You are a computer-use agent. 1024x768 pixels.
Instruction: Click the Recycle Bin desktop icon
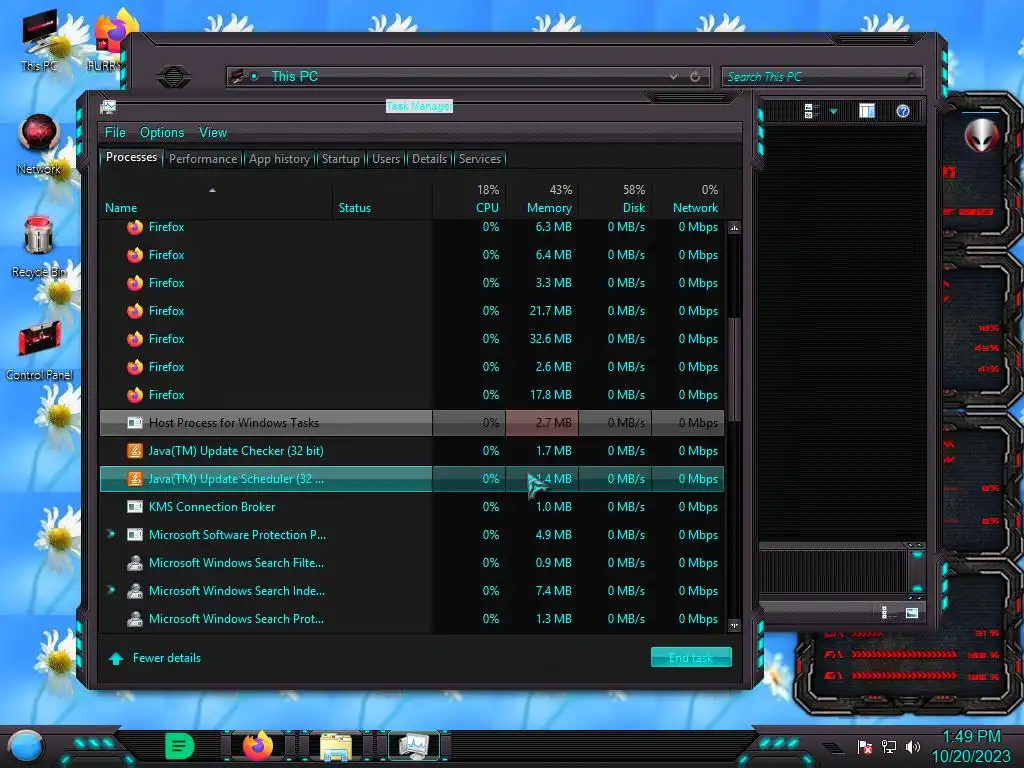click(x=39, y=247)
